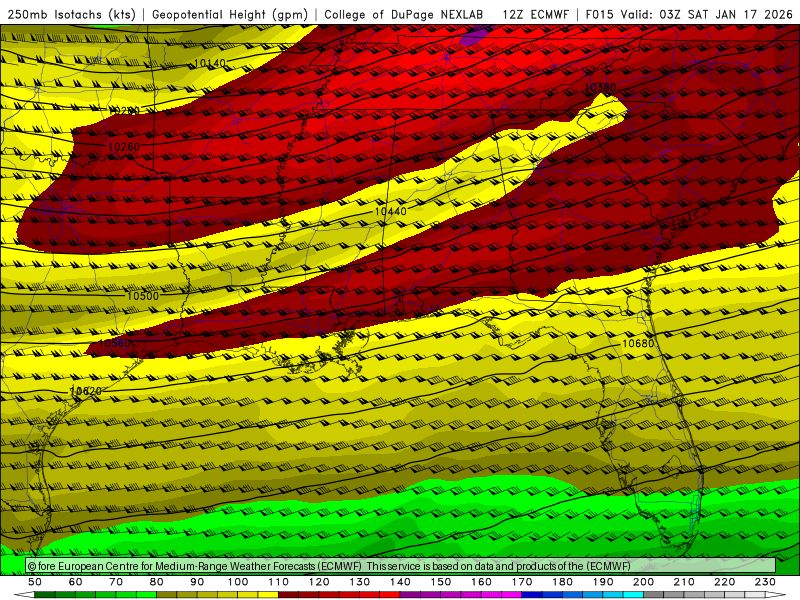The width and height of the screenshot is (800, 600).
Task: Click the 80 label on the color scale
Action: click(157, 582)
